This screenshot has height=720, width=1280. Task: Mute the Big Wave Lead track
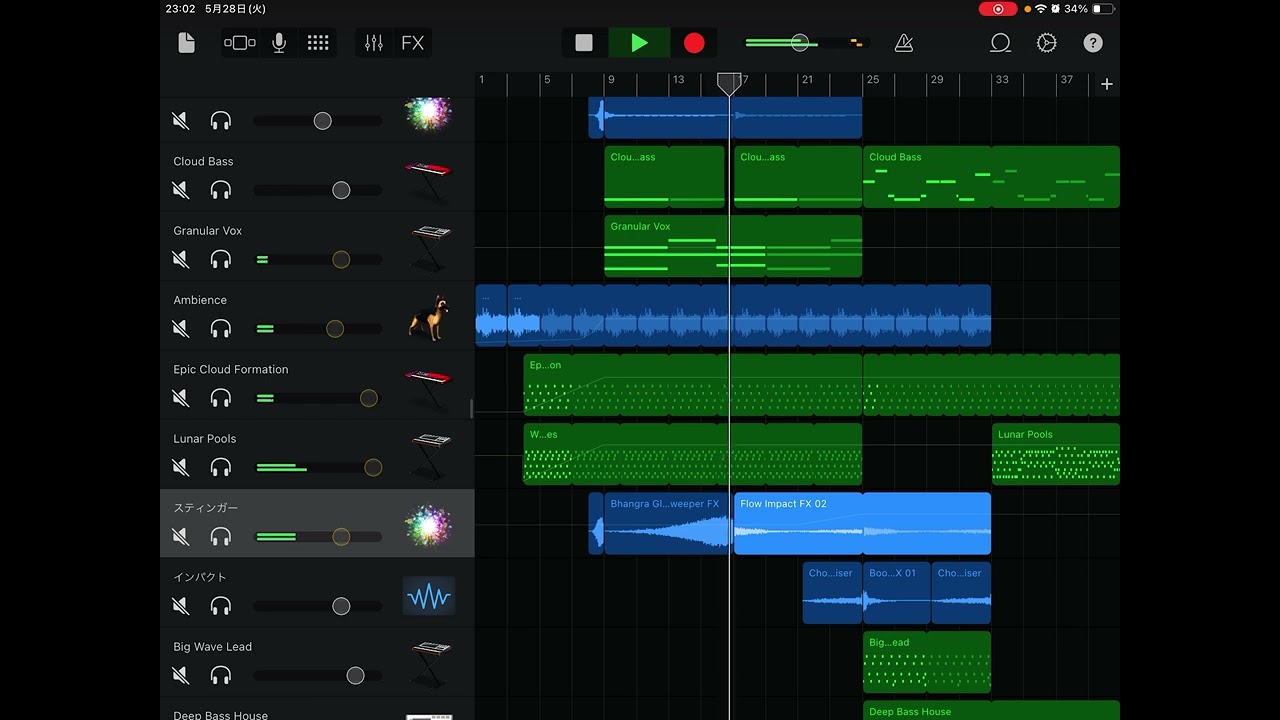click(181, 676)
